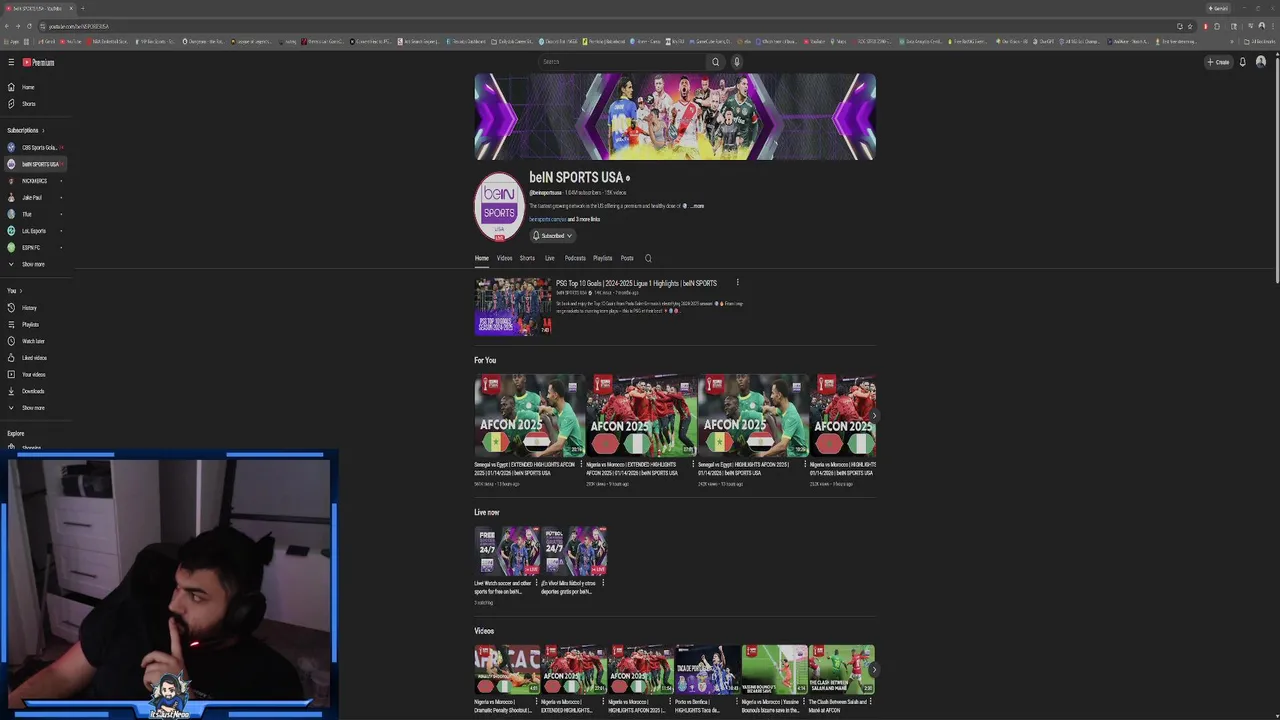
Task: Click the beIN SPORTS channel avatar
Action: click(499, 207)
